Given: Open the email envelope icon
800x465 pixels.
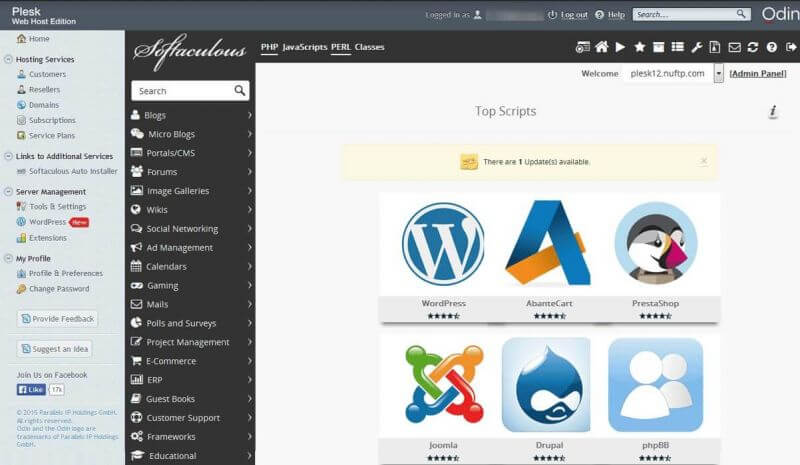Looking at the screenshot, I should tap(734, 47).
